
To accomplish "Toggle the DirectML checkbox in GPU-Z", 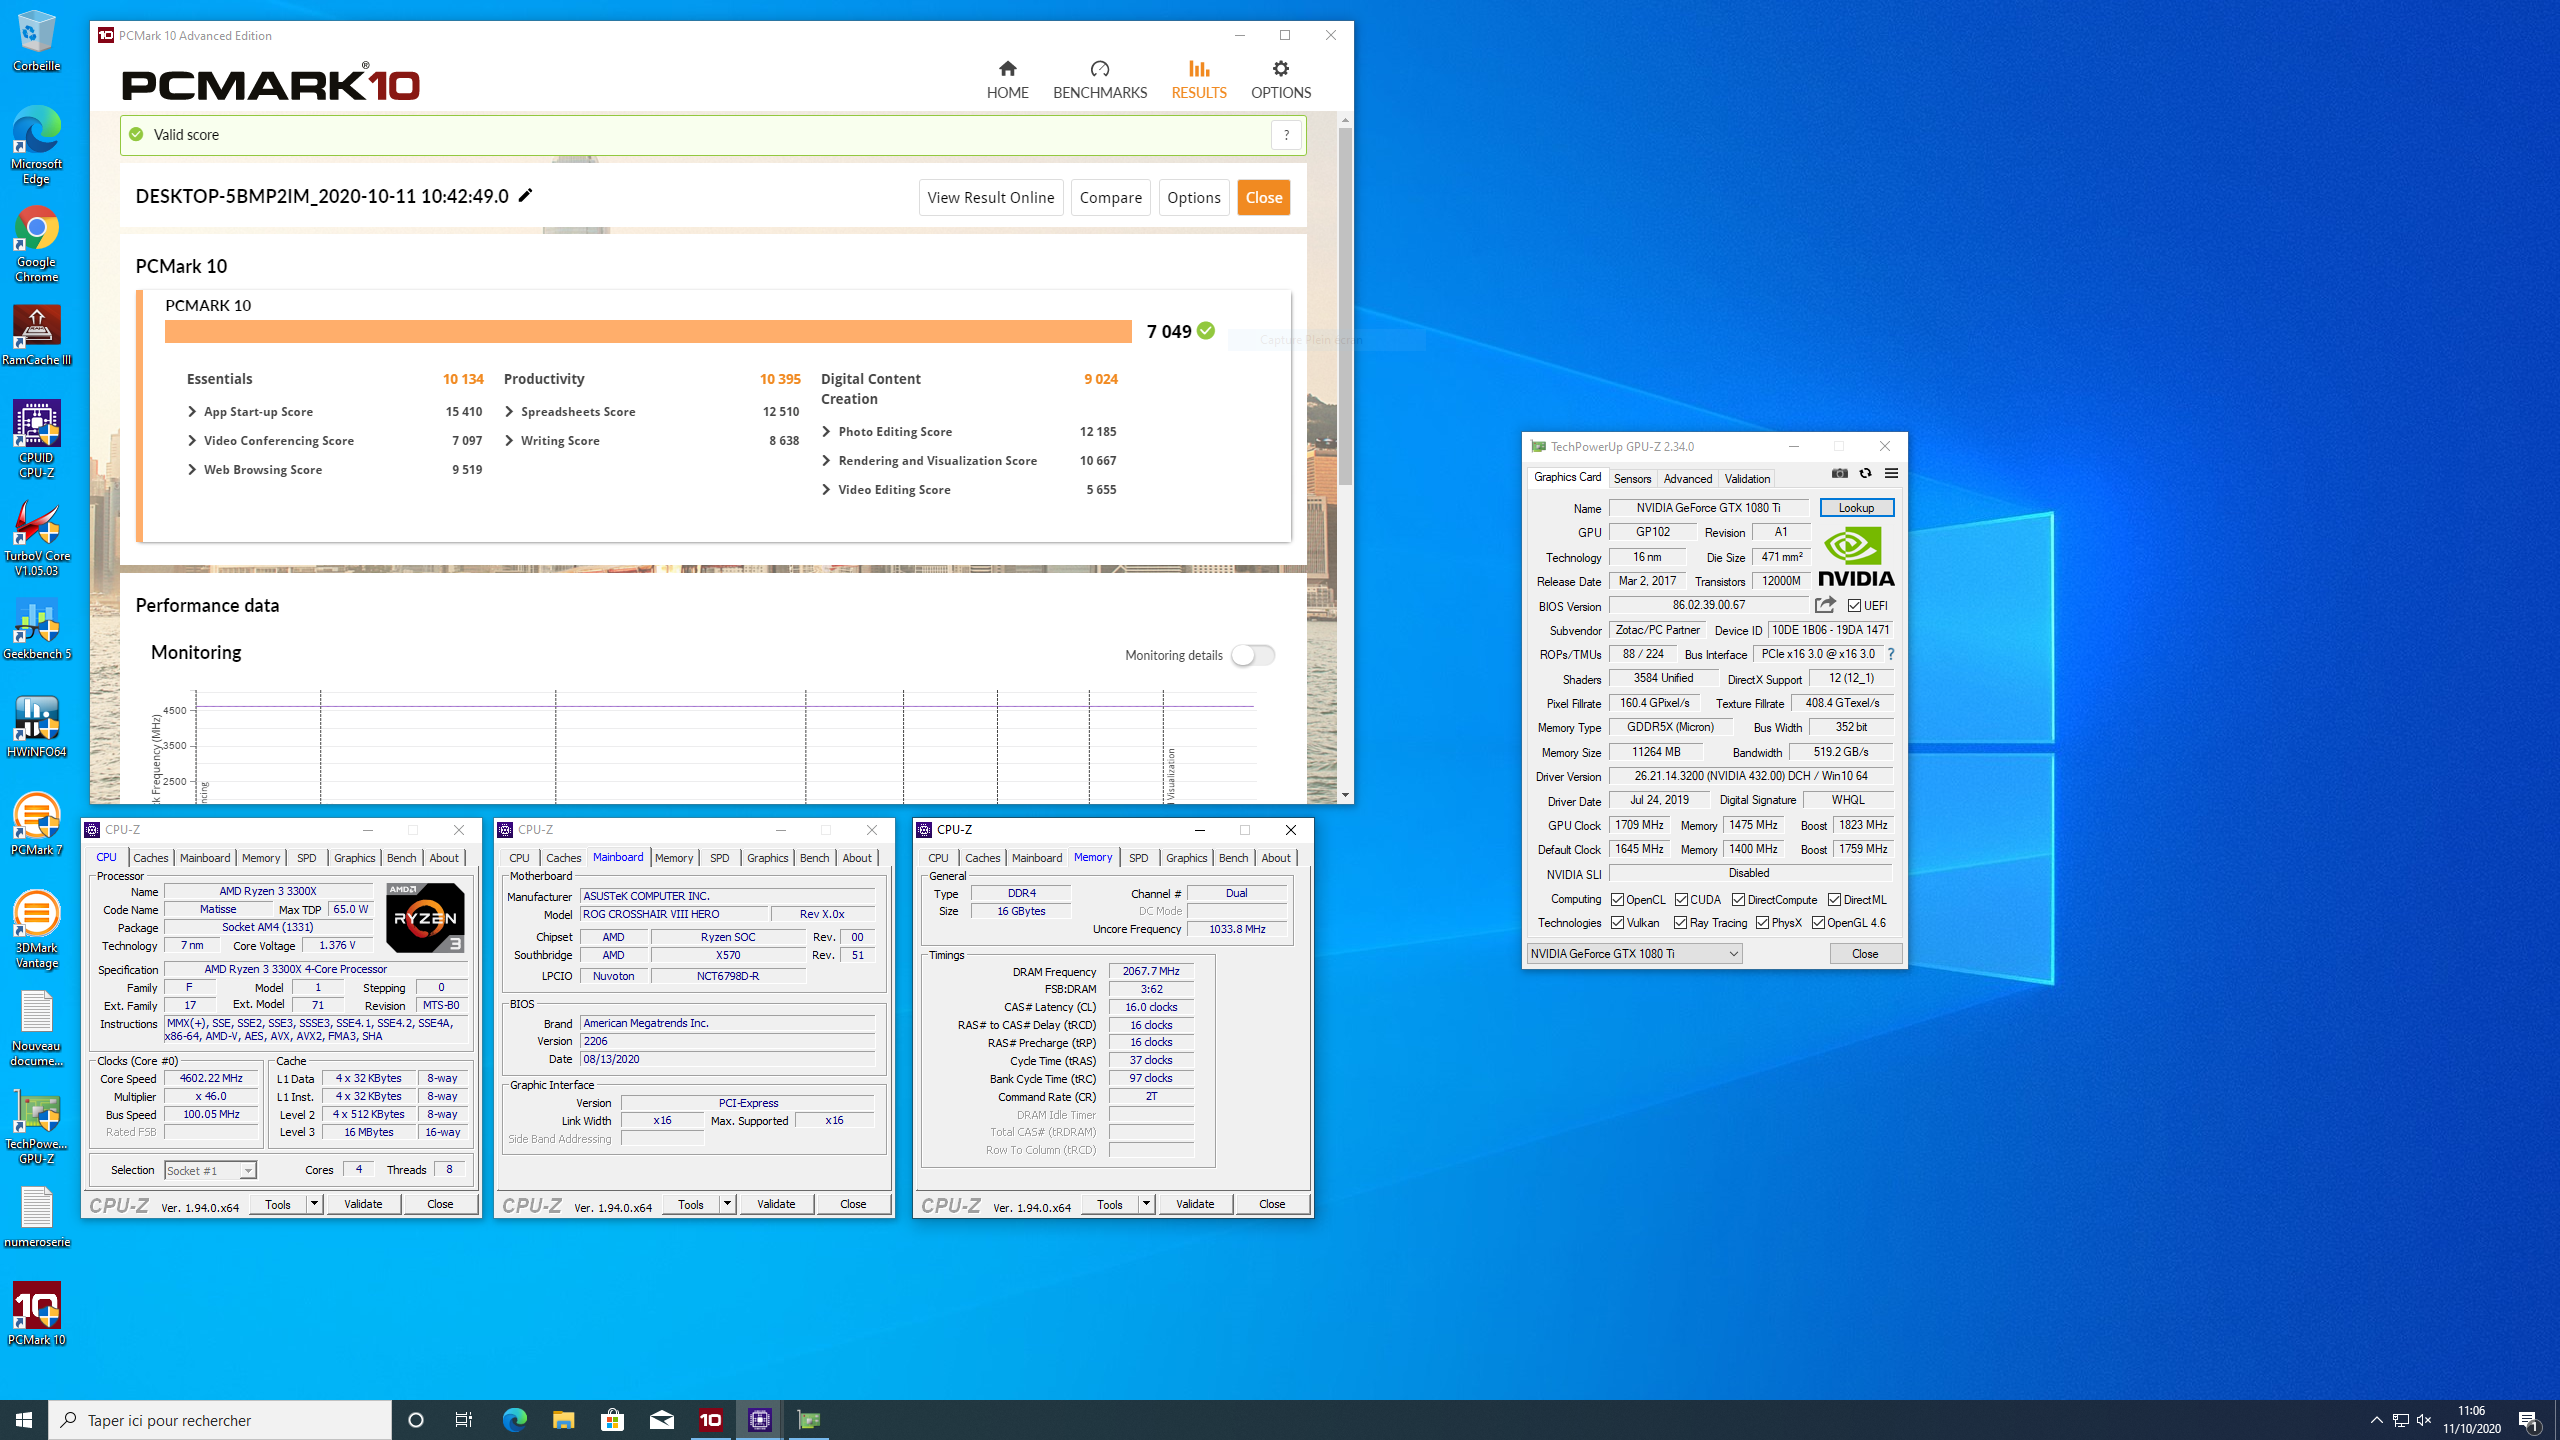I will coord(1834,900).
